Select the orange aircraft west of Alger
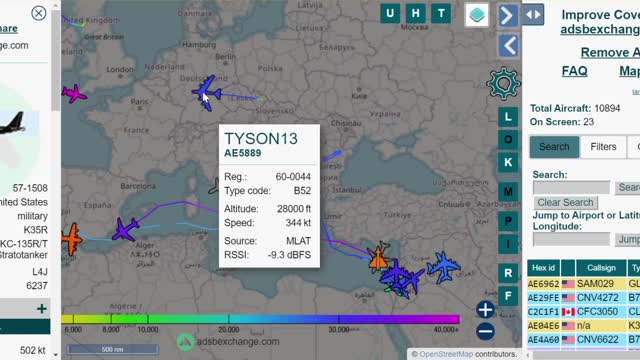The image size is (640, 360). coord(72,239)
